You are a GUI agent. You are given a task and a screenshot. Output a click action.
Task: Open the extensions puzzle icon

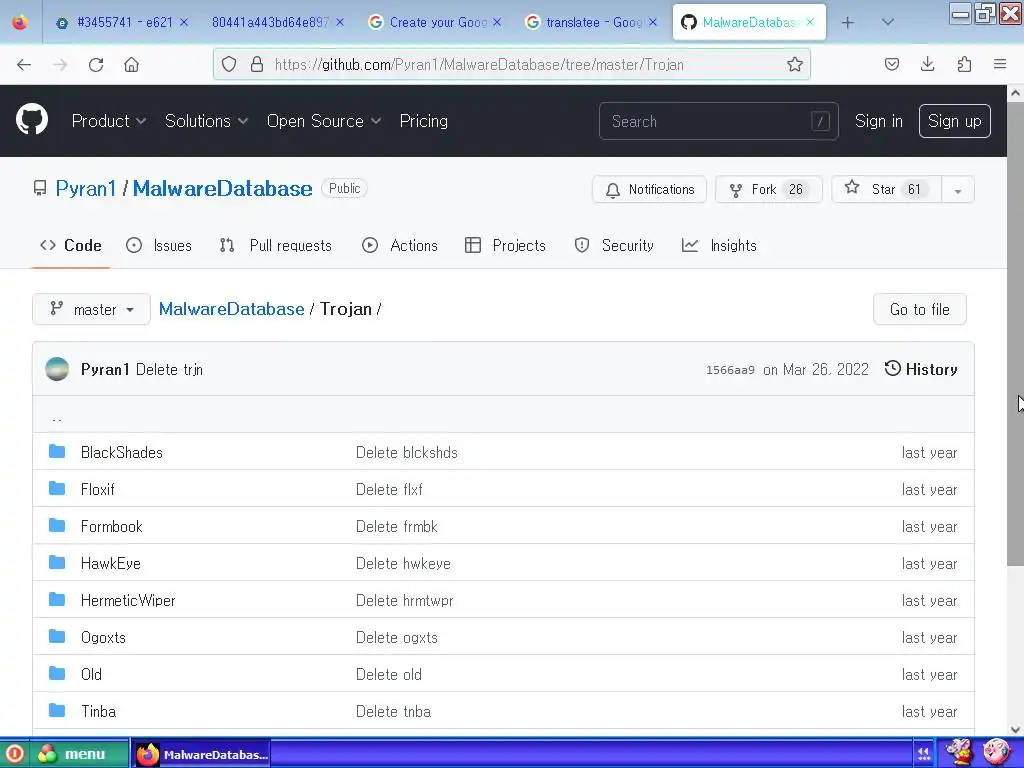964,64
